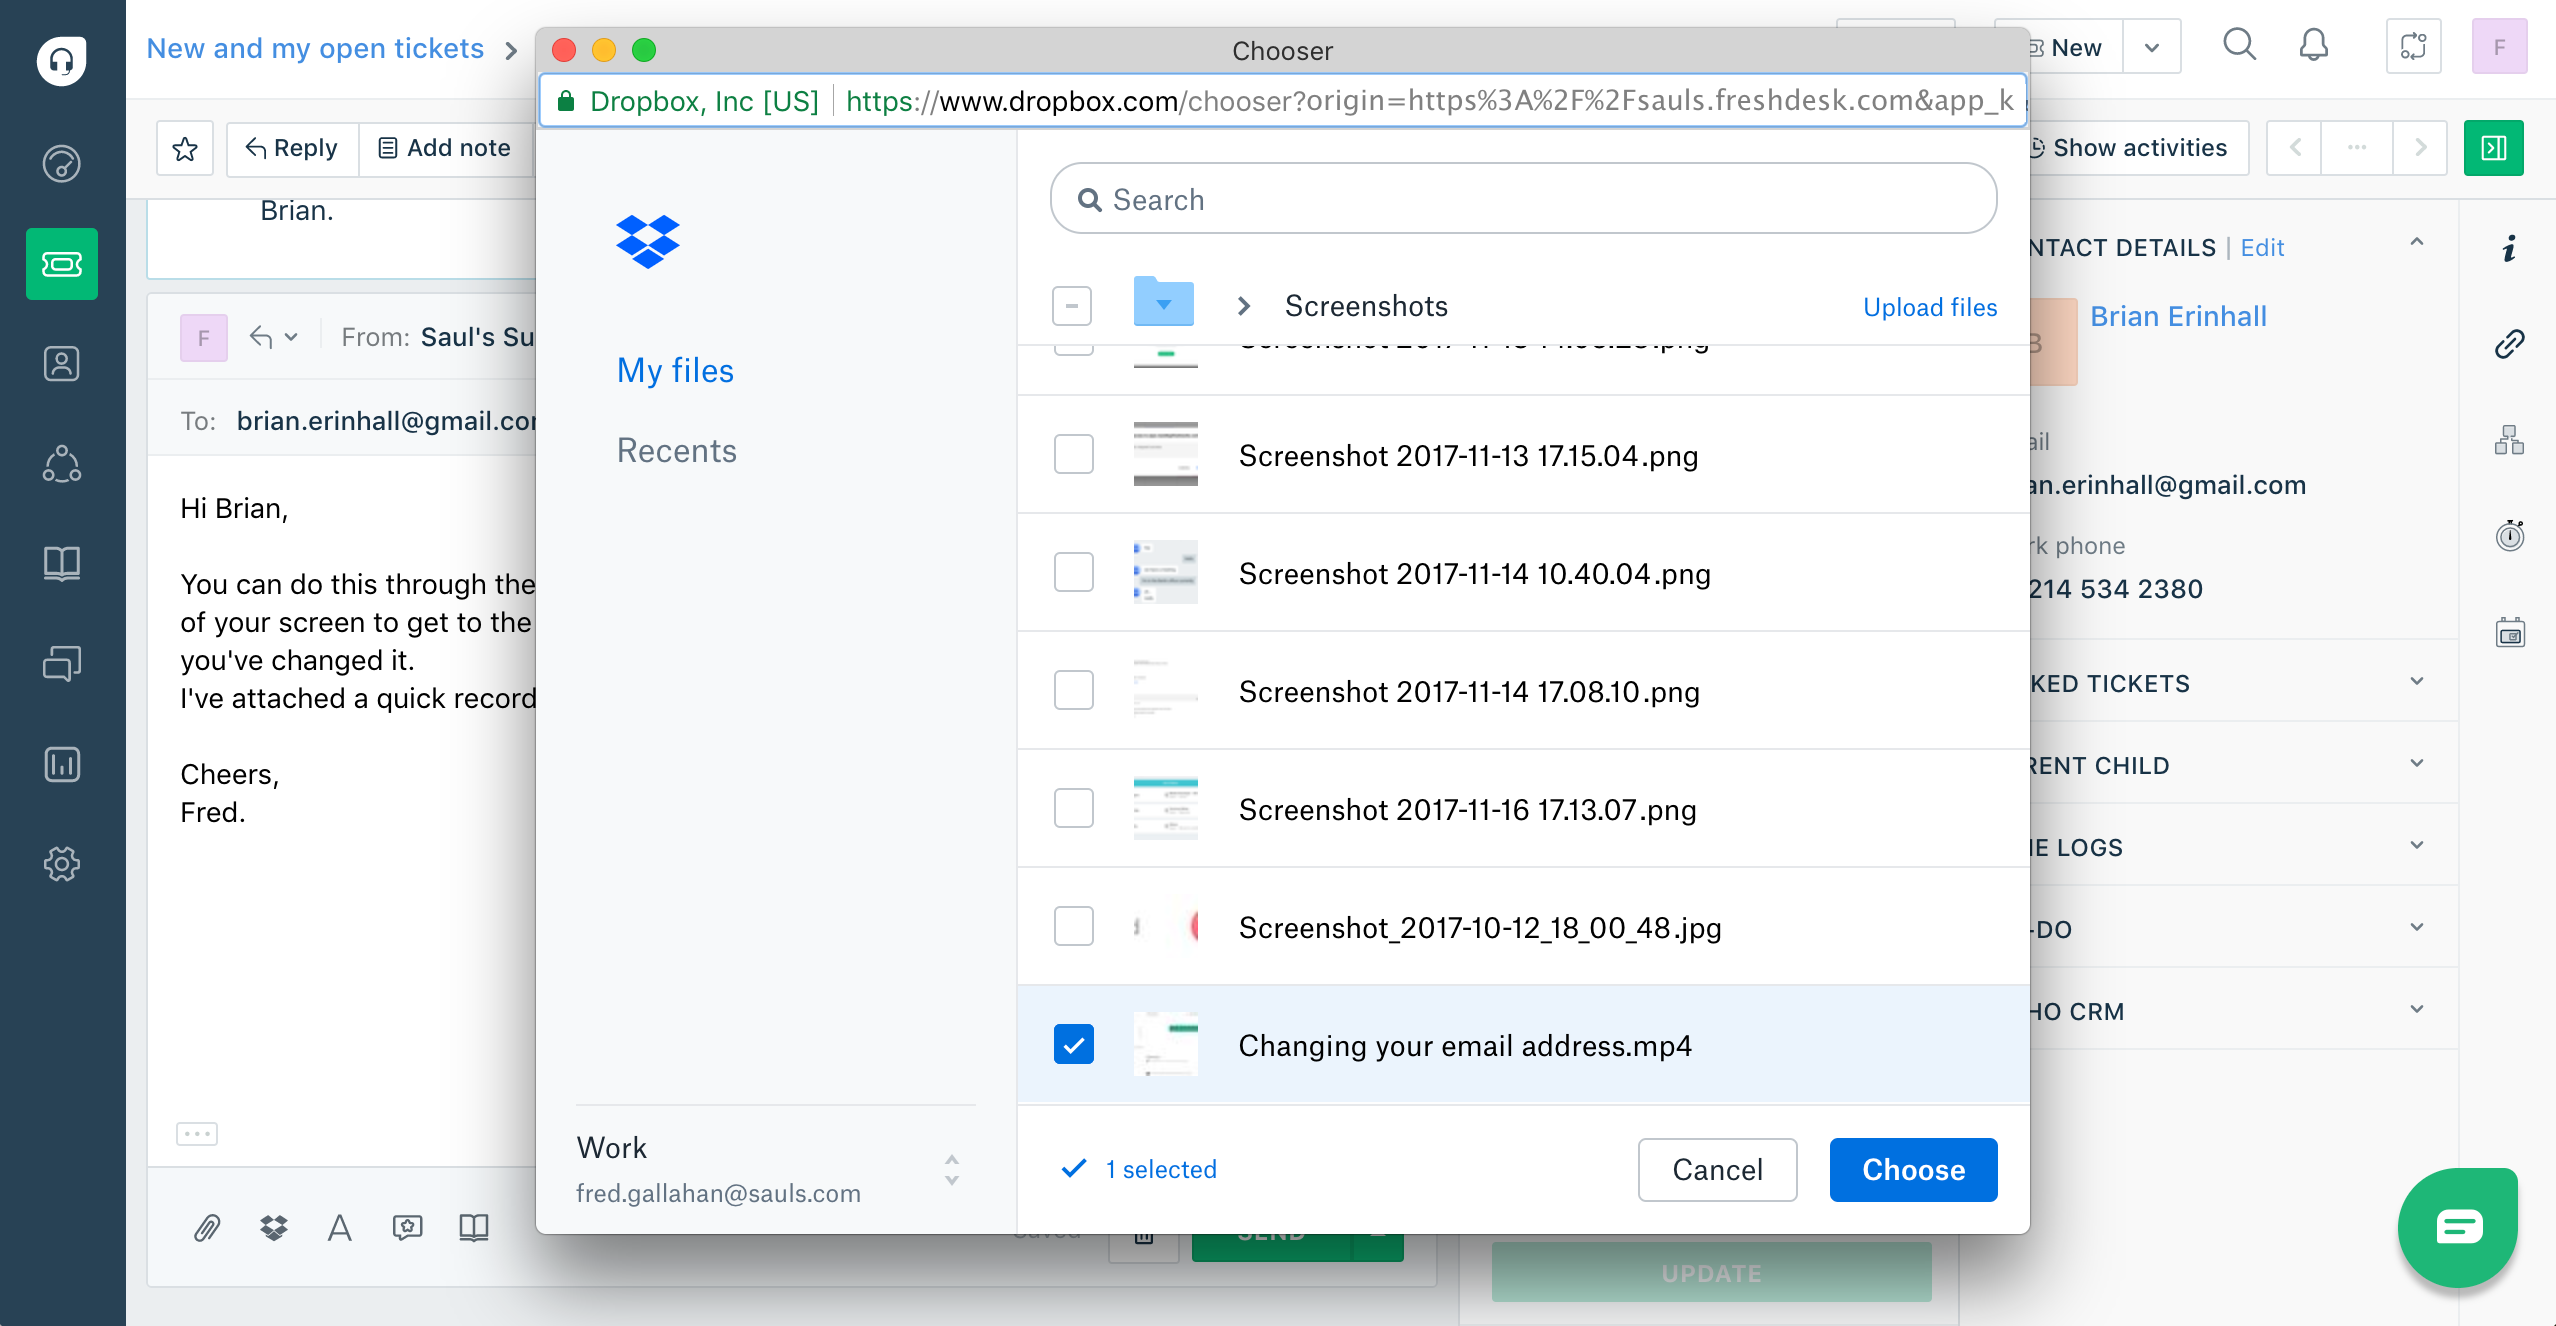Uncheck Changing your email address.mp4 checkbox
The image size is (2556, 1326).
coord(1074,1045)
